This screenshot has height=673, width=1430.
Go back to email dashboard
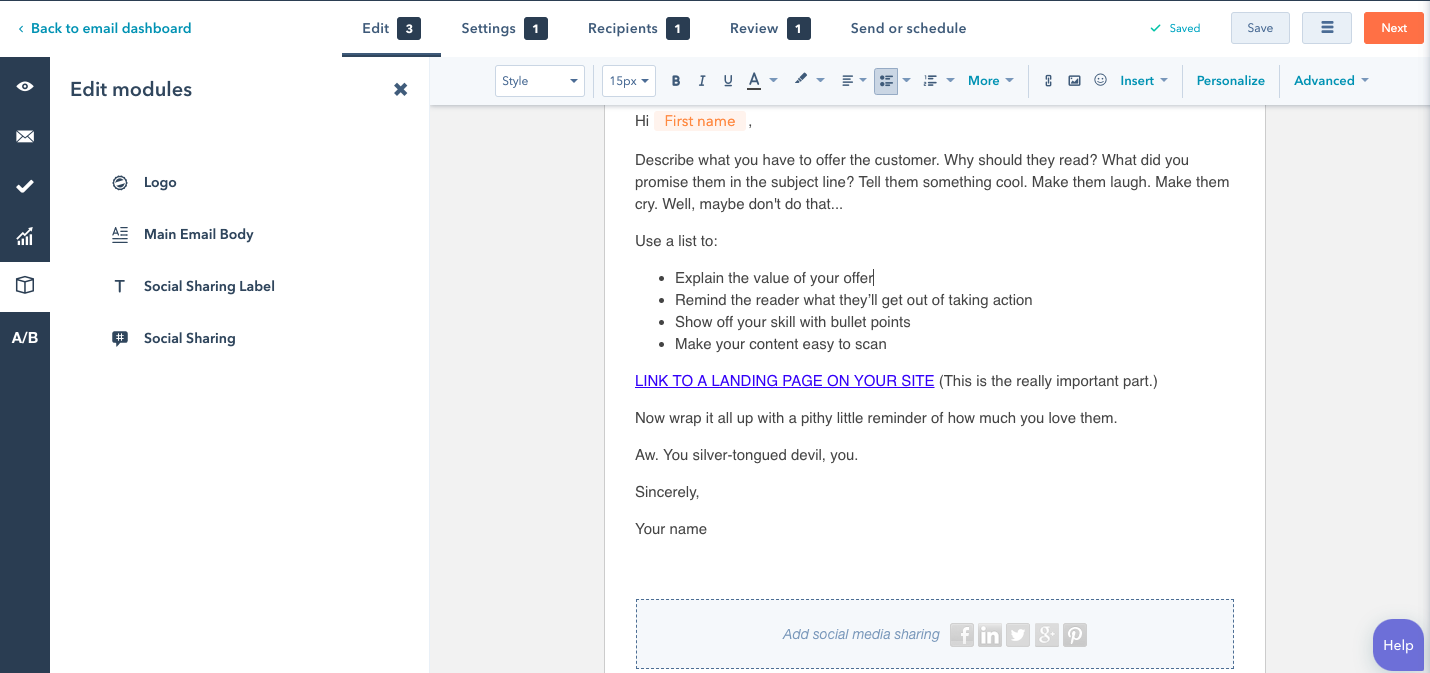[x=105, y=28]
